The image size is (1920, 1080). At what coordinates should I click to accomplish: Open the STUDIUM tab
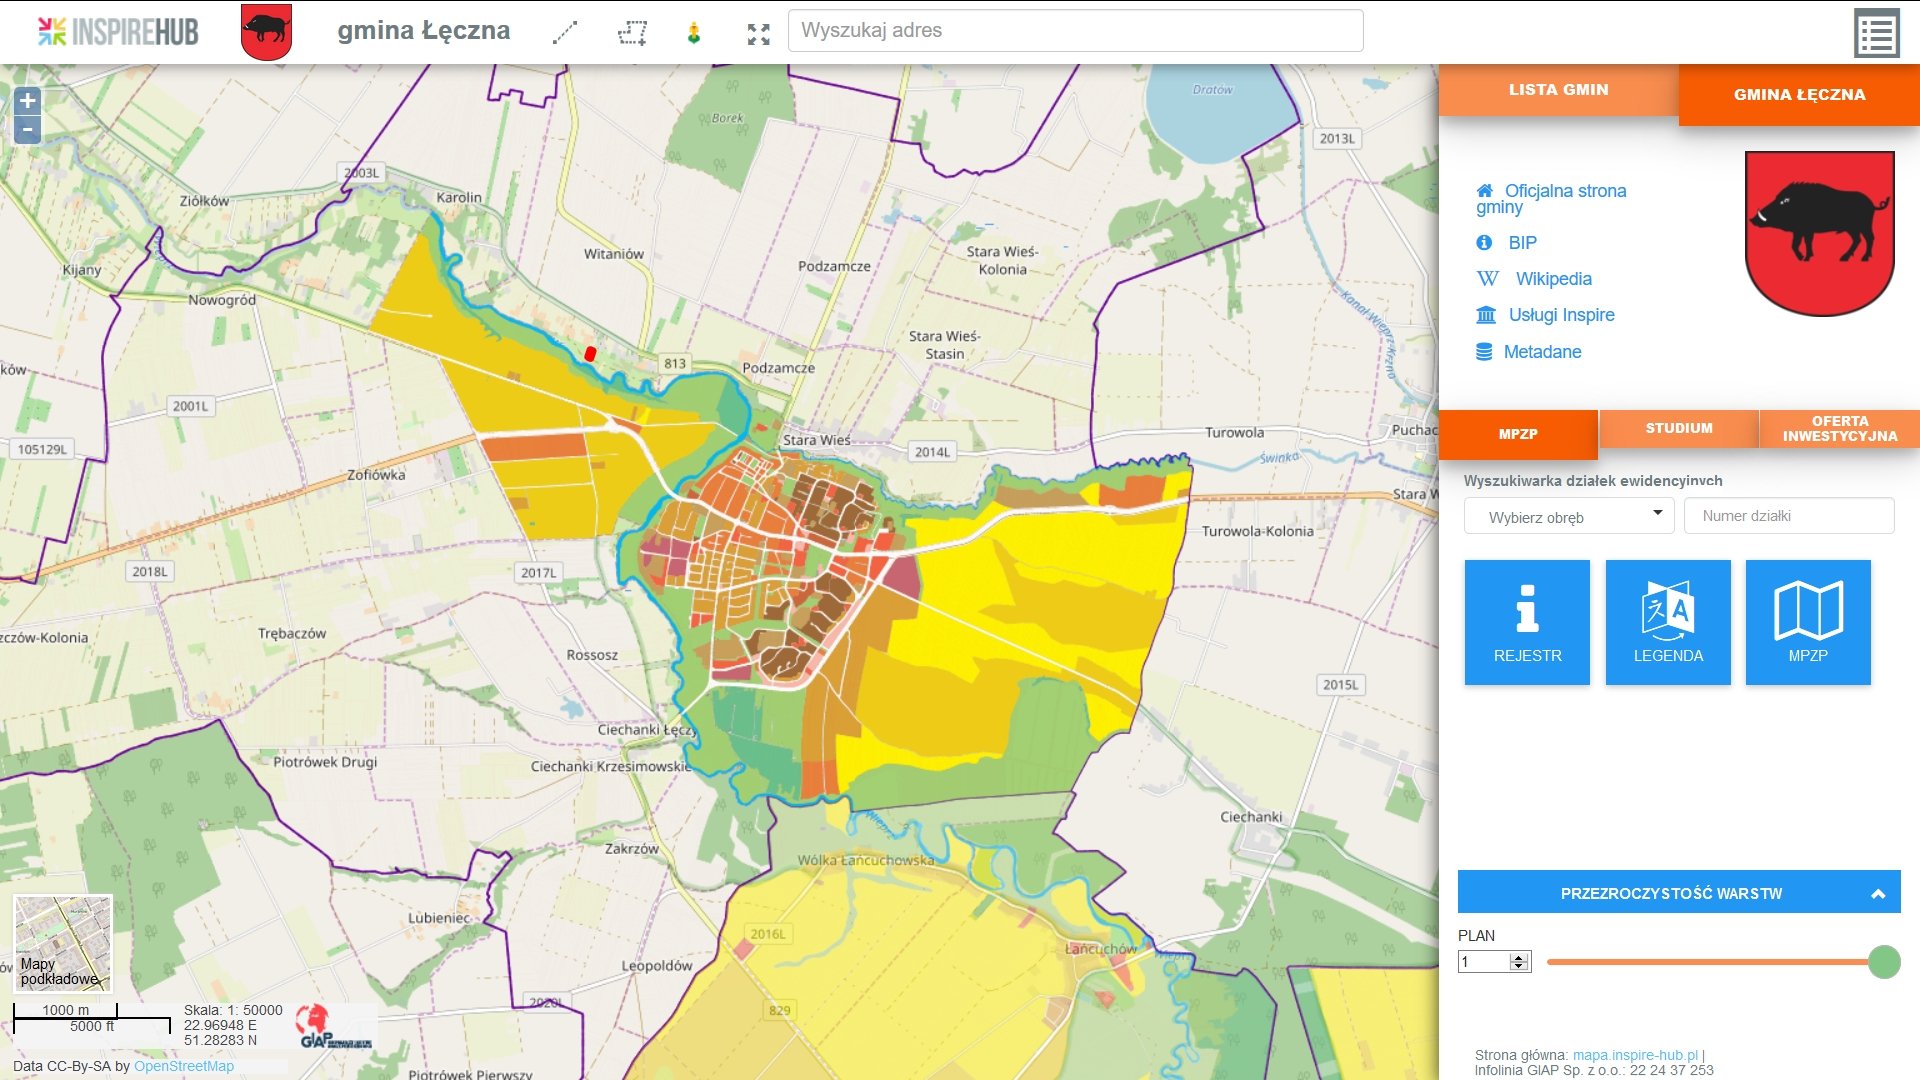click(x=1678, y=428)
